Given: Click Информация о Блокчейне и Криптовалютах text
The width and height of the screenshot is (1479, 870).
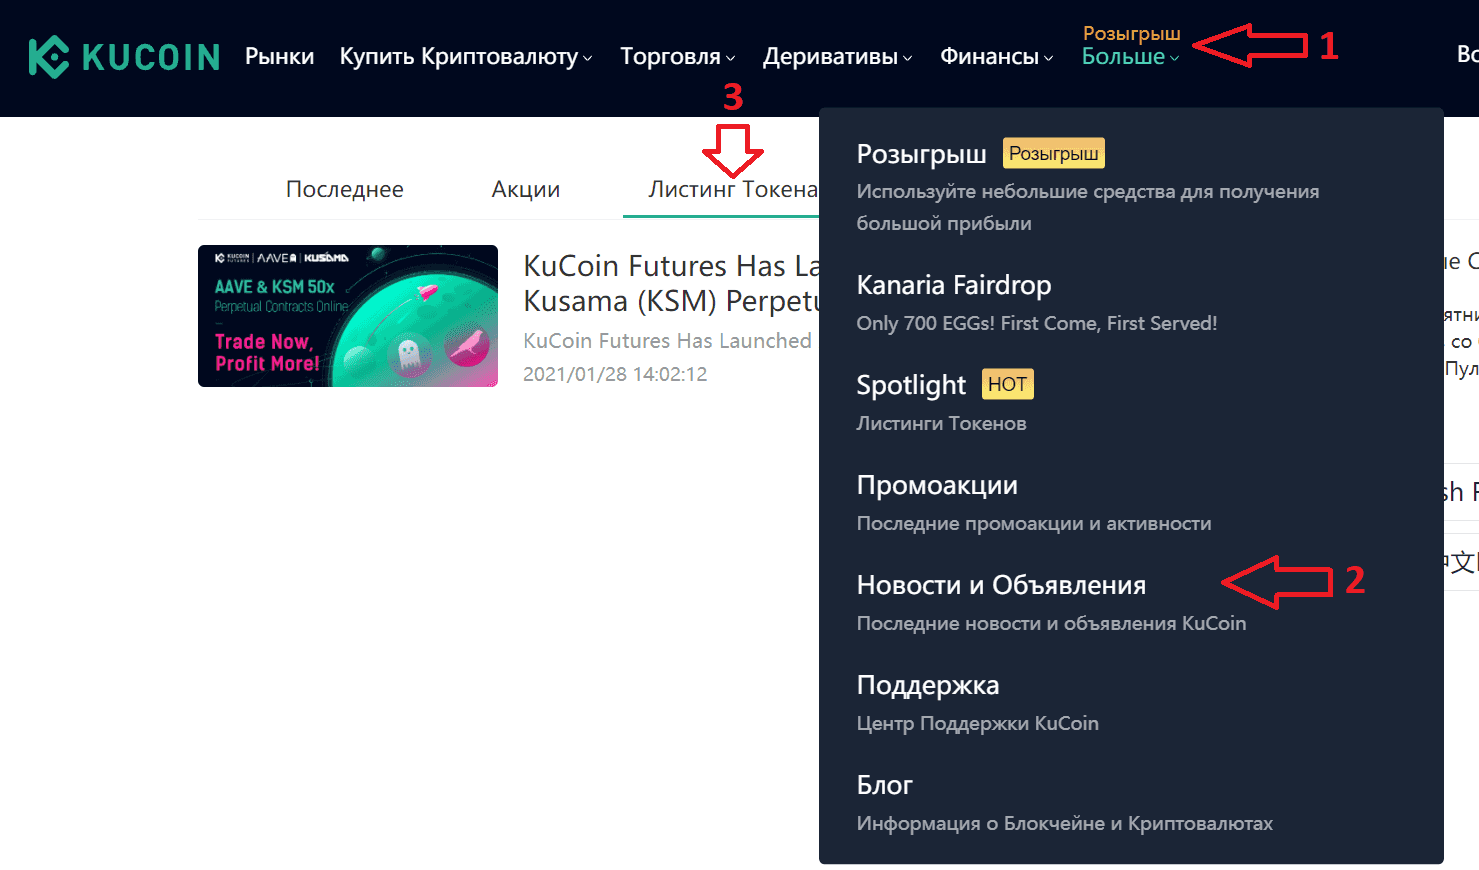Looking at the screenshot, I should pyautogui.click(x=1064, y=823).
